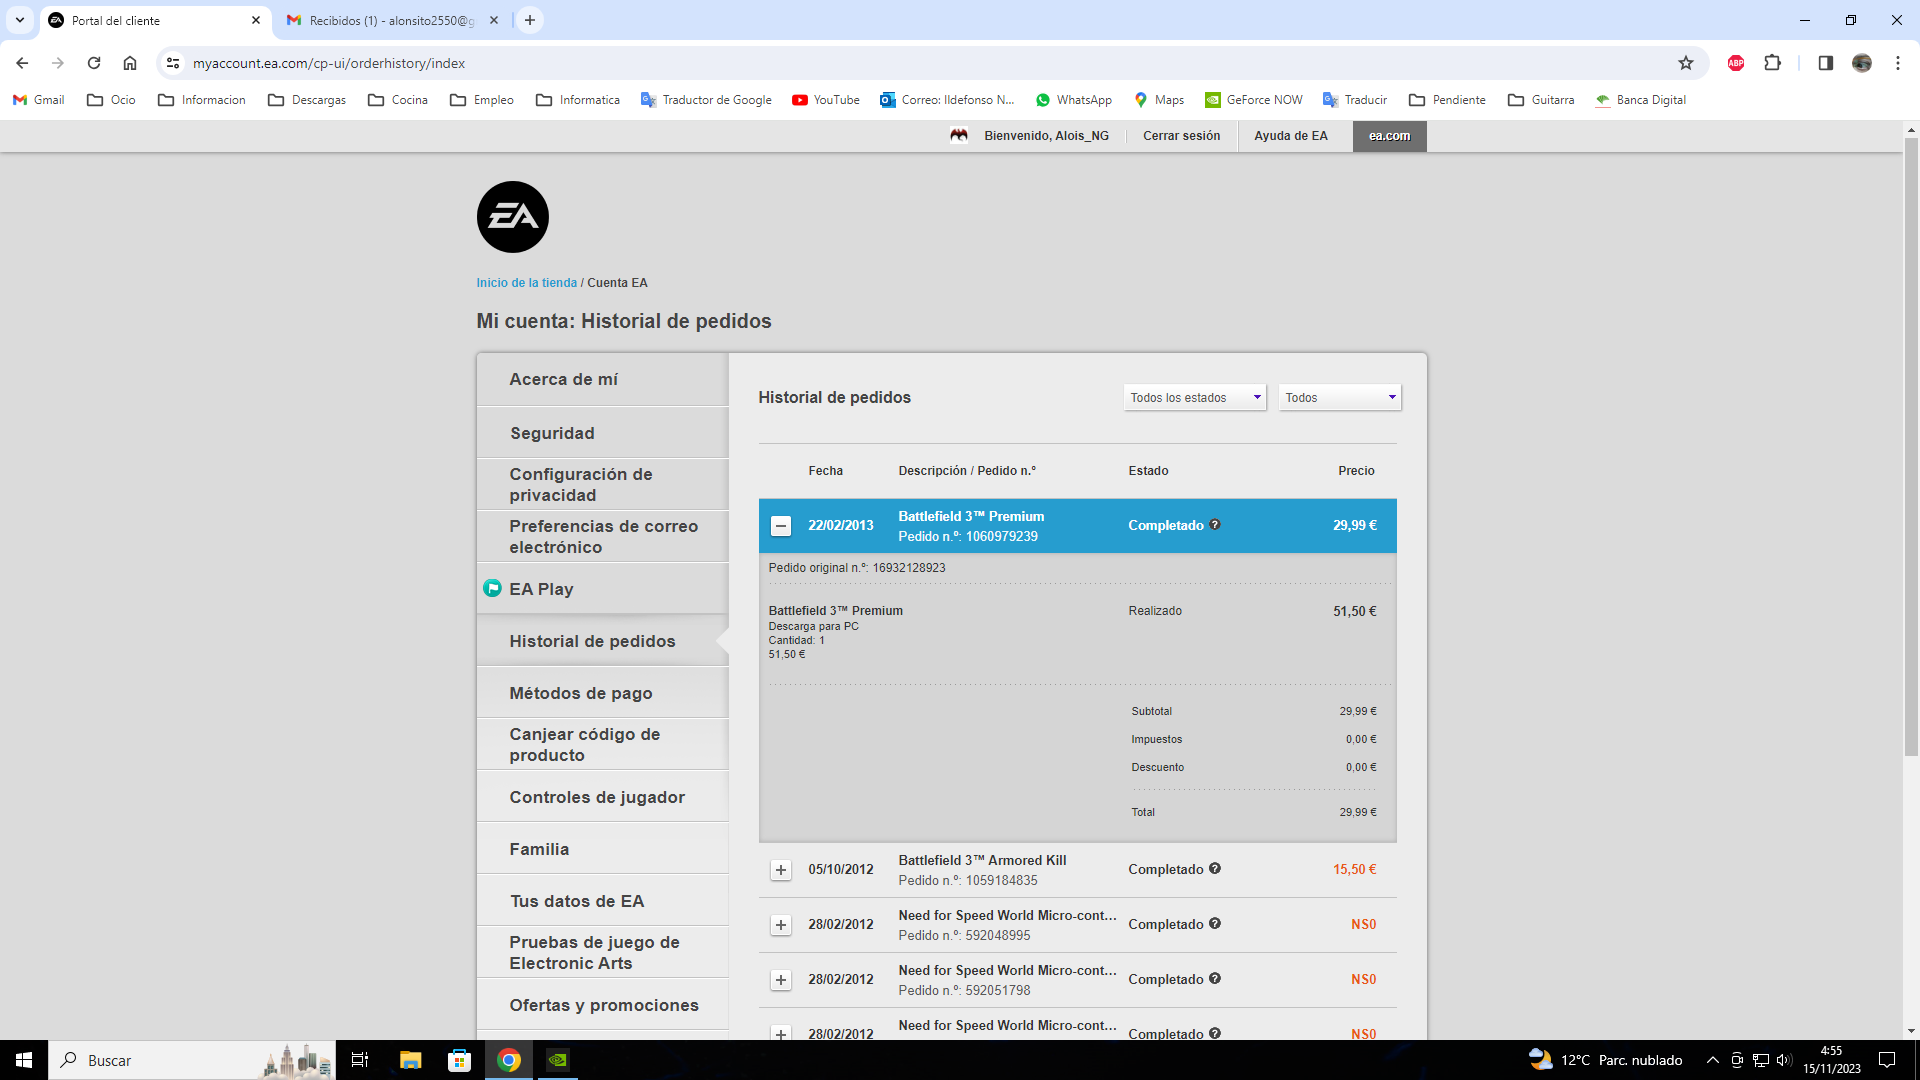Image resolution: width=1920 pixels, height=1080 pixels.
Task: Click help icon next to Battlefield 3 Premium Completado
Action: tap(1215, 525)
